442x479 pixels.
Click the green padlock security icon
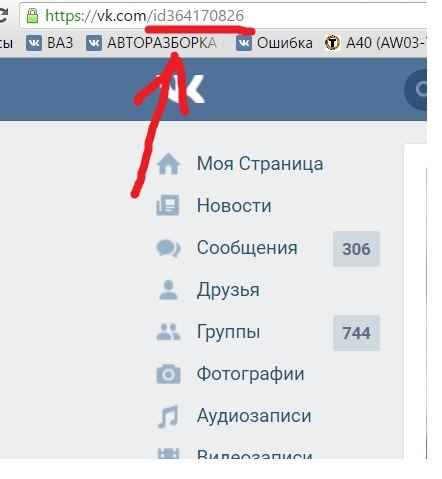[x=32, y=15]
